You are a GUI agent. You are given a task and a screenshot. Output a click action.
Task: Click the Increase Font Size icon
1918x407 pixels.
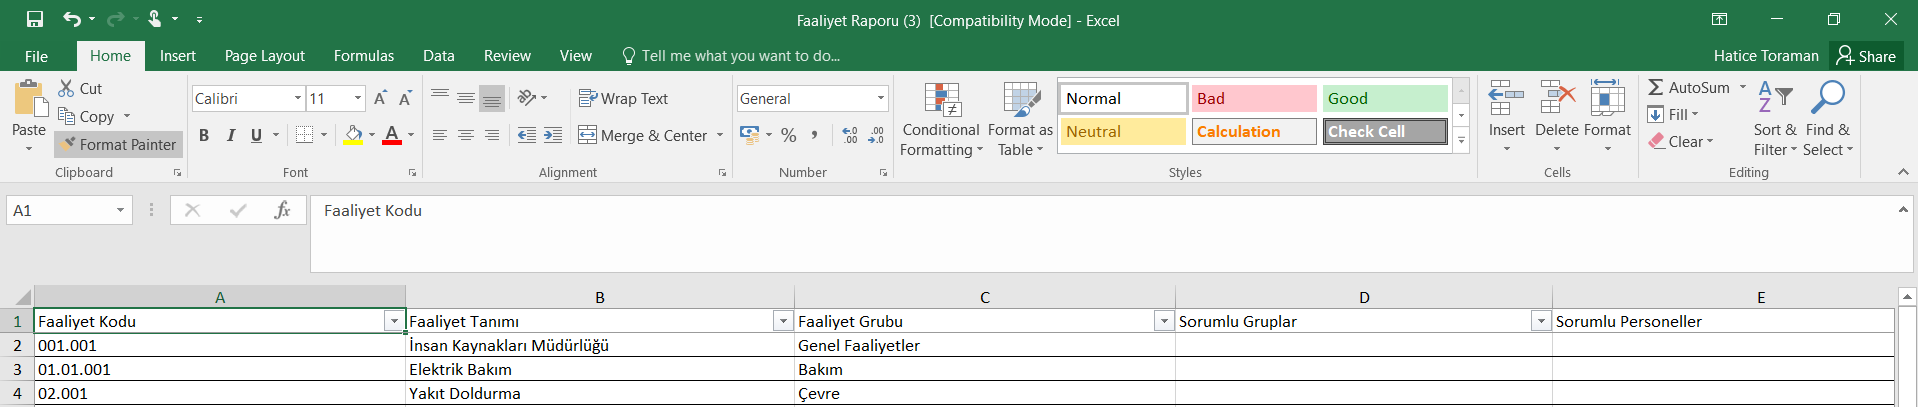(x=380, y=98)
